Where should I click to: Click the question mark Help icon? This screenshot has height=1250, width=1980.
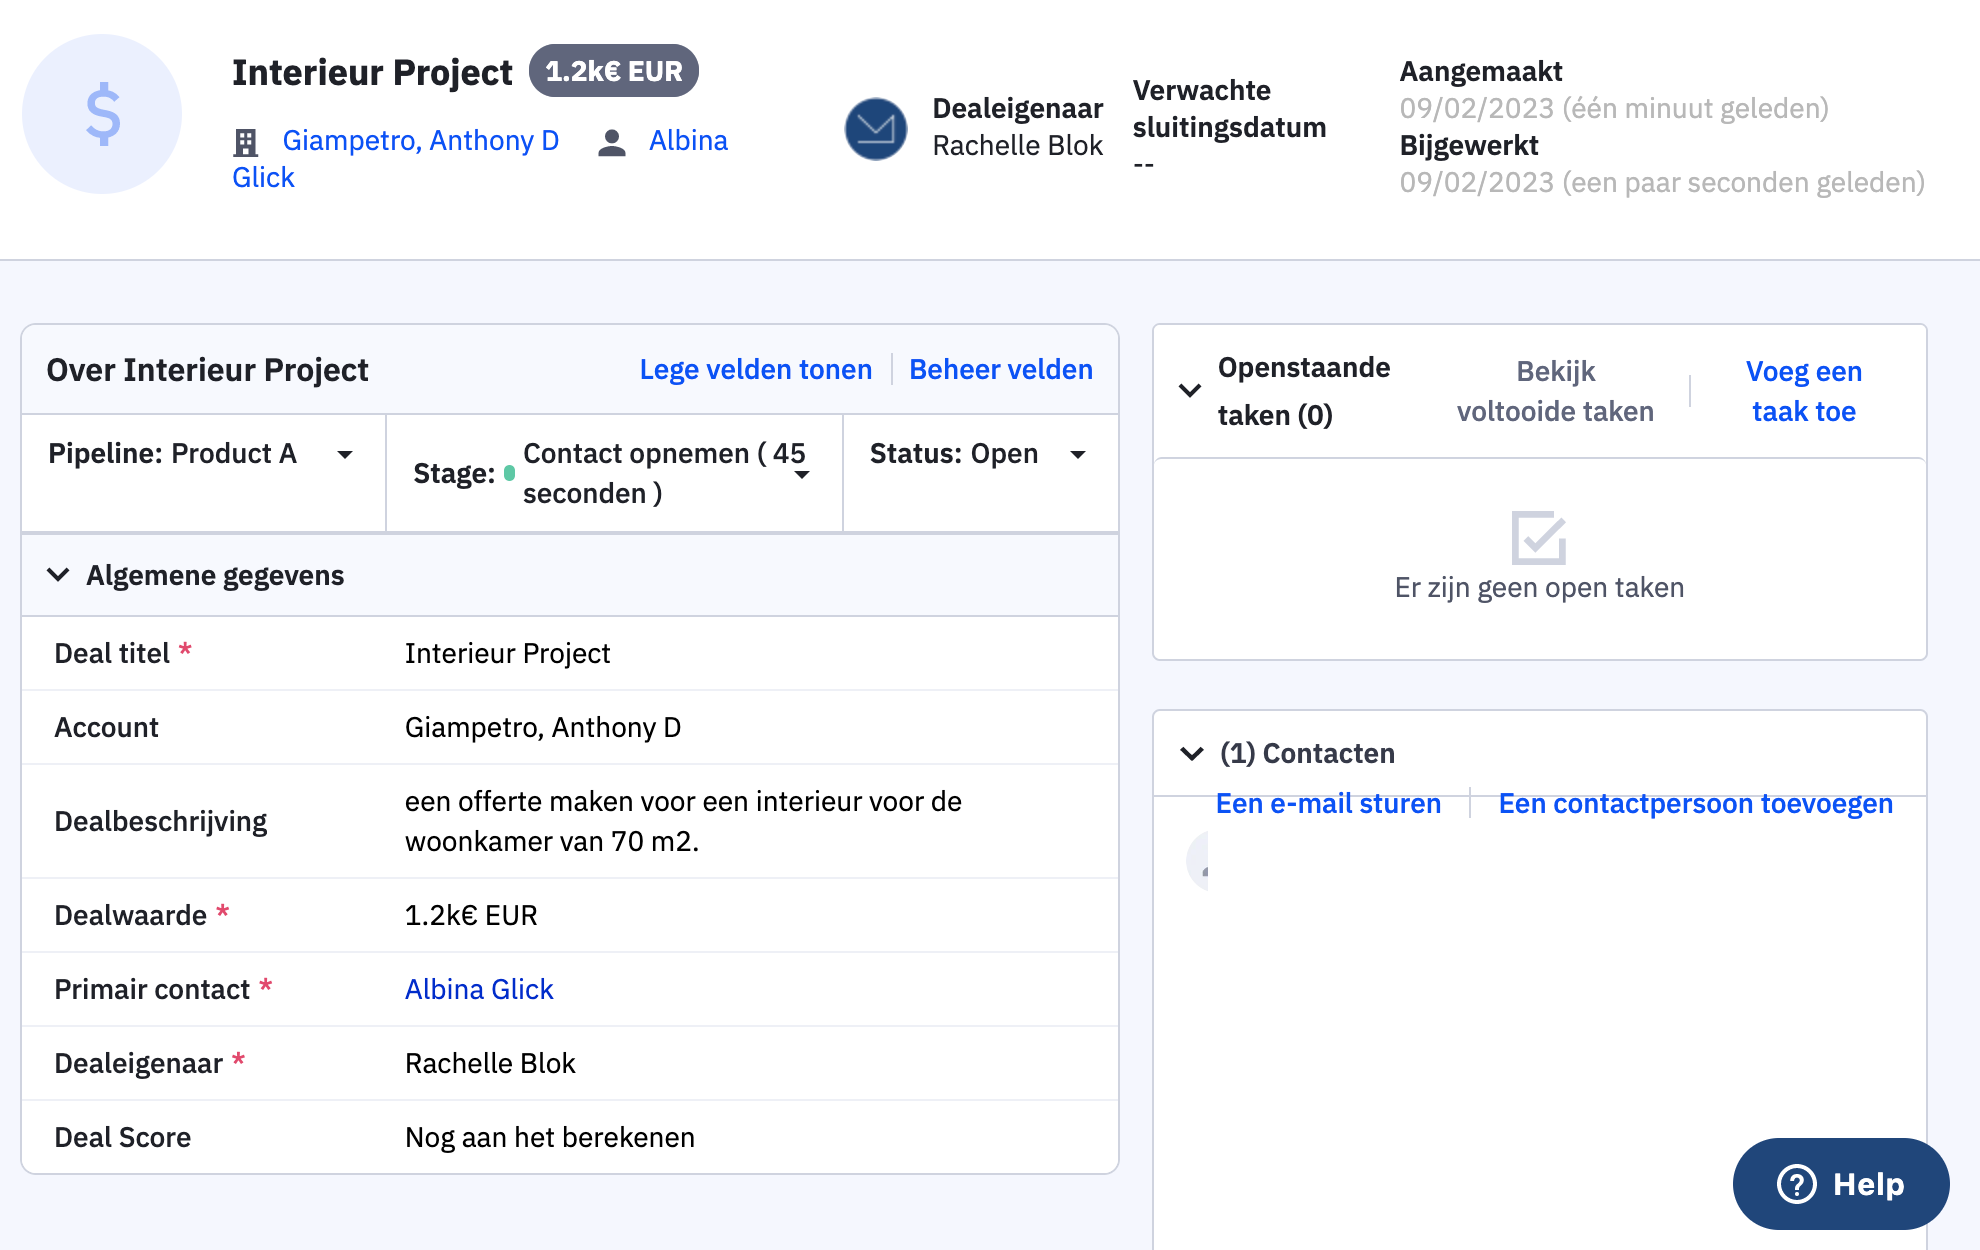[1796, 1184]
